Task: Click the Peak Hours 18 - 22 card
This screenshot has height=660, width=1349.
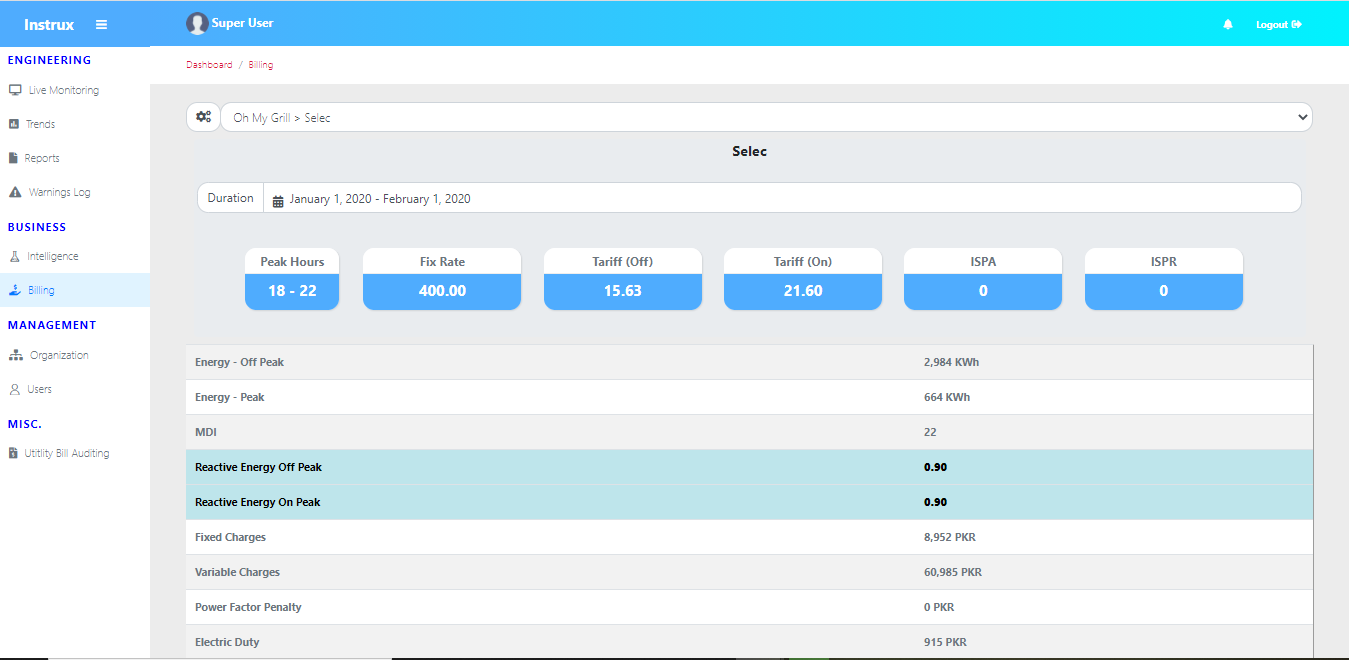Action: pyautogui.click(x=292, y=279)
